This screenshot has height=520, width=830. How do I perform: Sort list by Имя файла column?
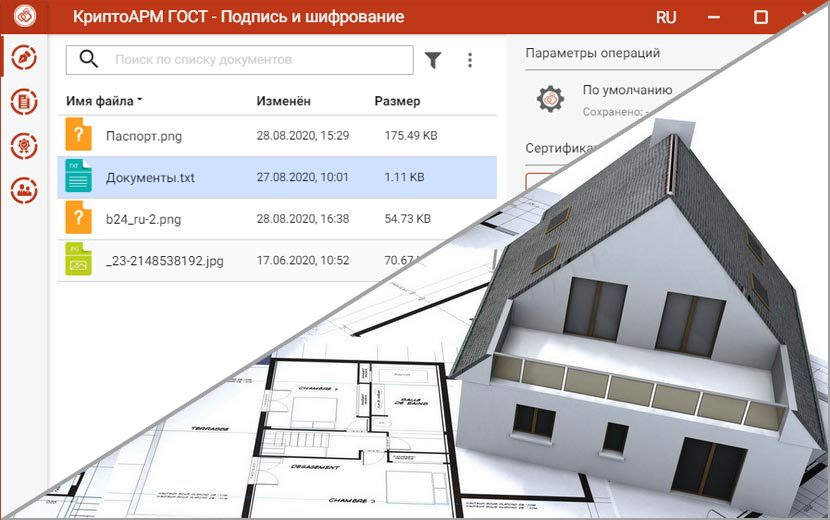[x=104, y=101]
